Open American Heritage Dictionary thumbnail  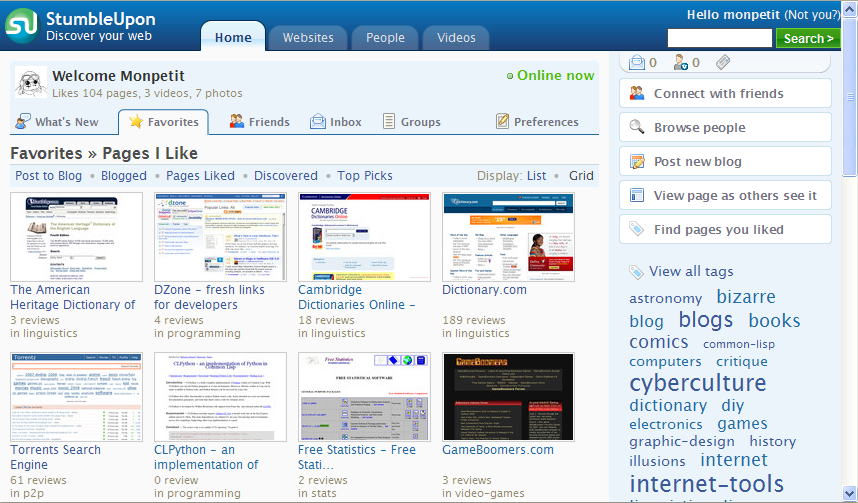coord(76,237)
